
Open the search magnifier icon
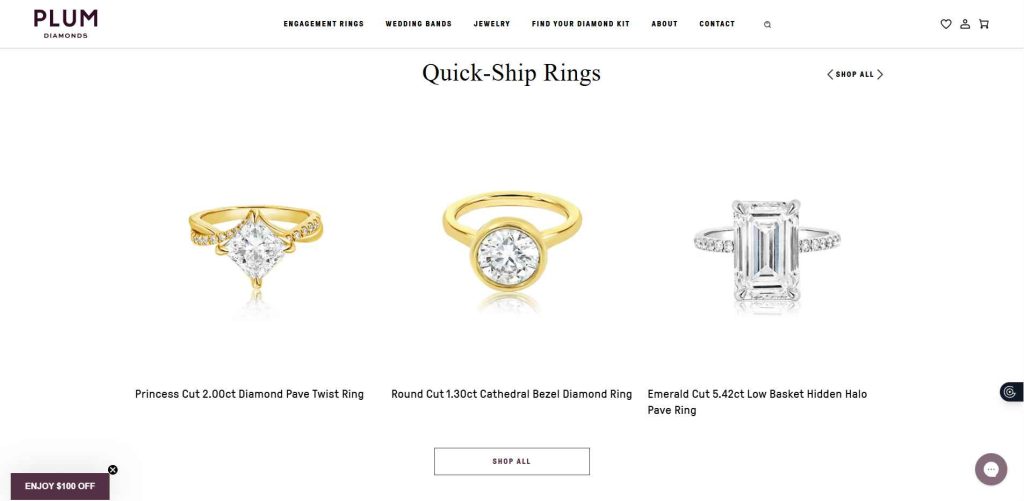click(x=767, y=25)
